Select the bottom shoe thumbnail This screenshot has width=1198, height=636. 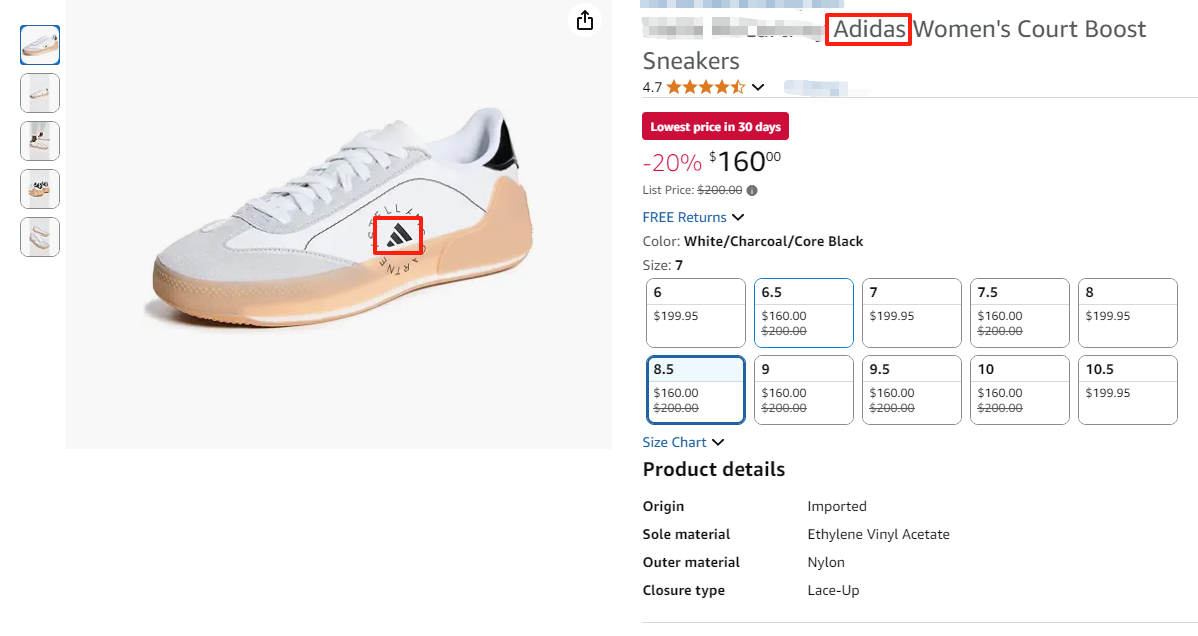[39, 237]
